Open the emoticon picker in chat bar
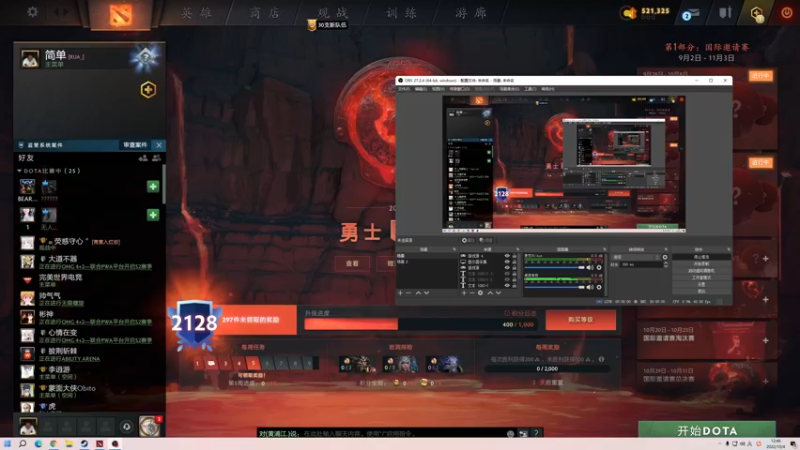Screen dimensions: 800x450 pos(510,433)
